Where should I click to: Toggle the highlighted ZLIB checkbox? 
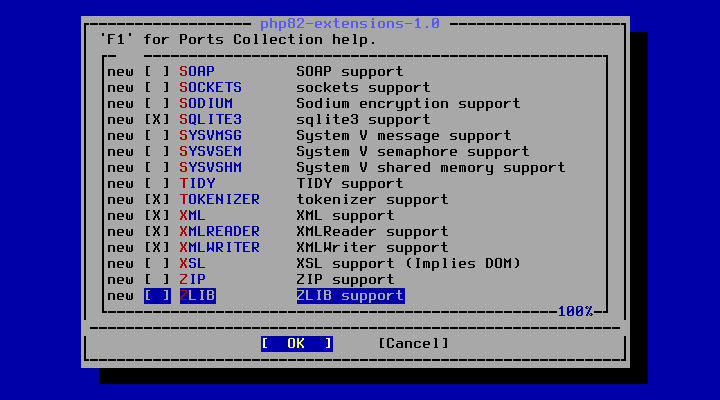point(157,296)
